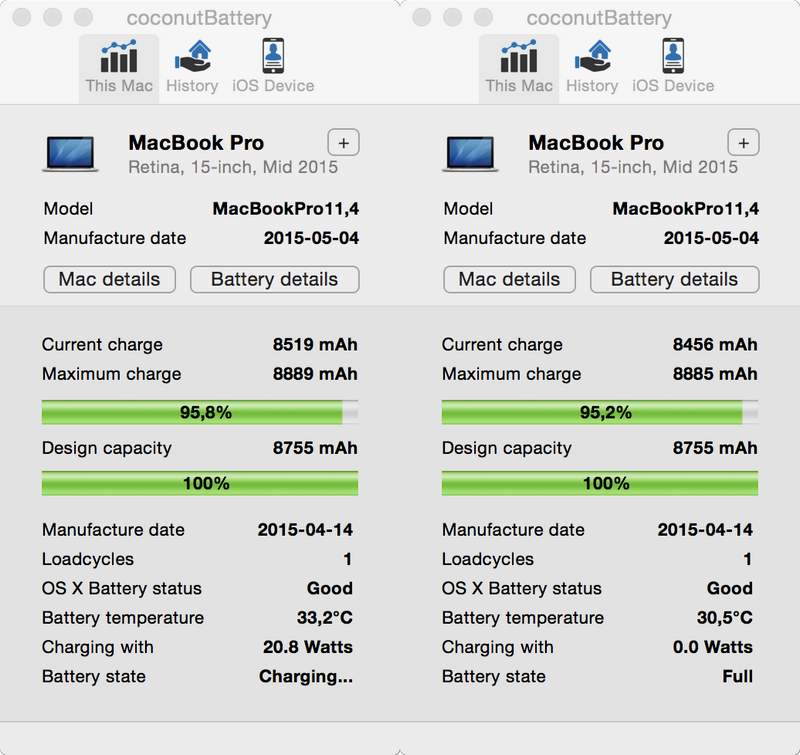Open Mac details in right window
The image size is (800, 755).
[x=510, y=279]
